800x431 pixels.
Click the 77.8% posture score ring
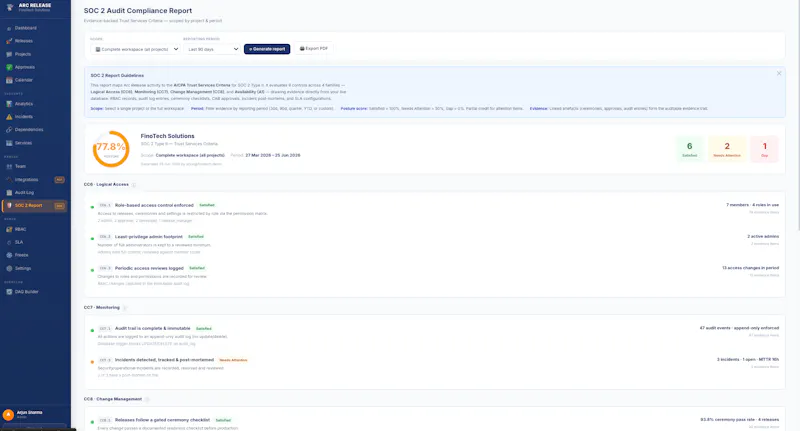111,149
